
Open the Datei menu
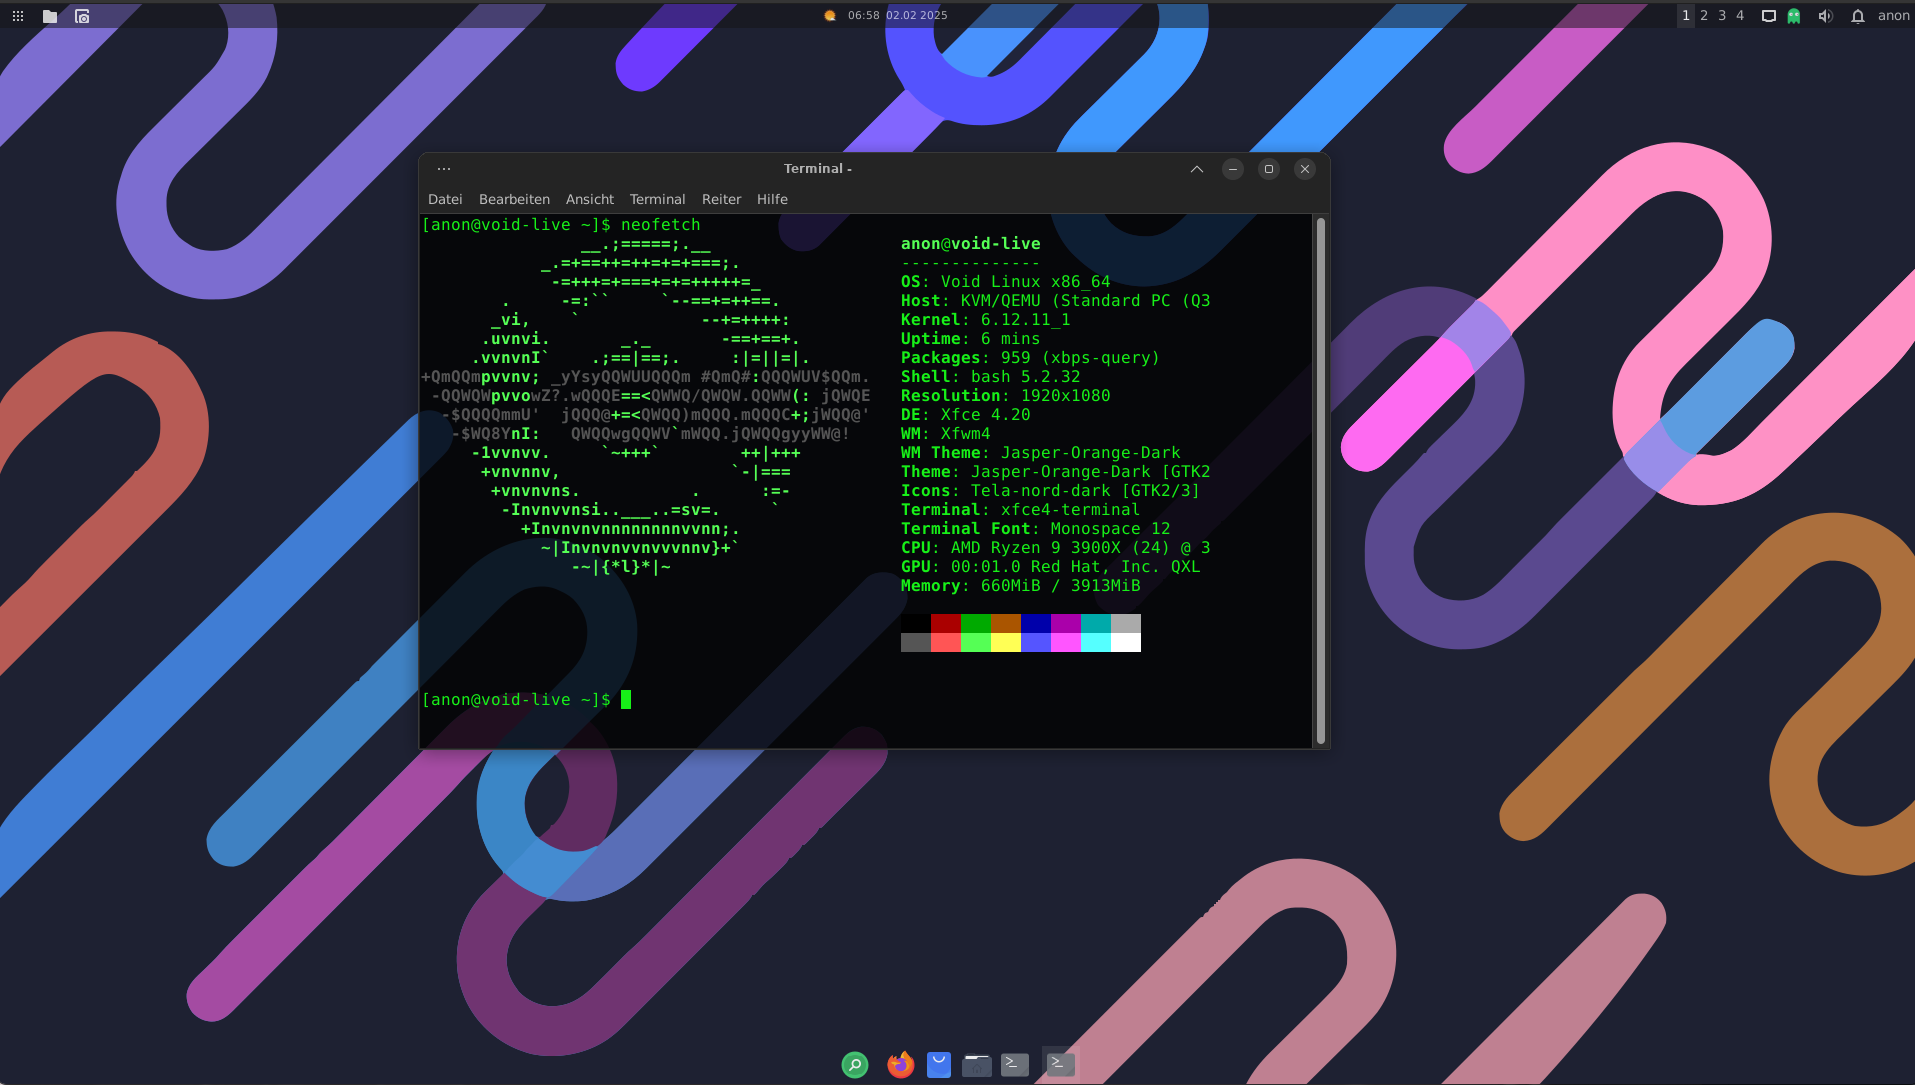445,199
